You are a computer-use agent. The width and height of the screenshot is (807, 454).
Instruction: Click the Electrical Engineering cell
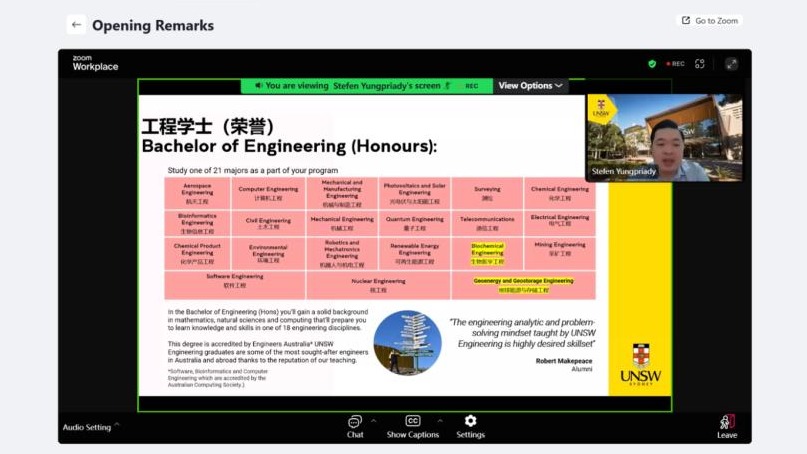(559, 223)
